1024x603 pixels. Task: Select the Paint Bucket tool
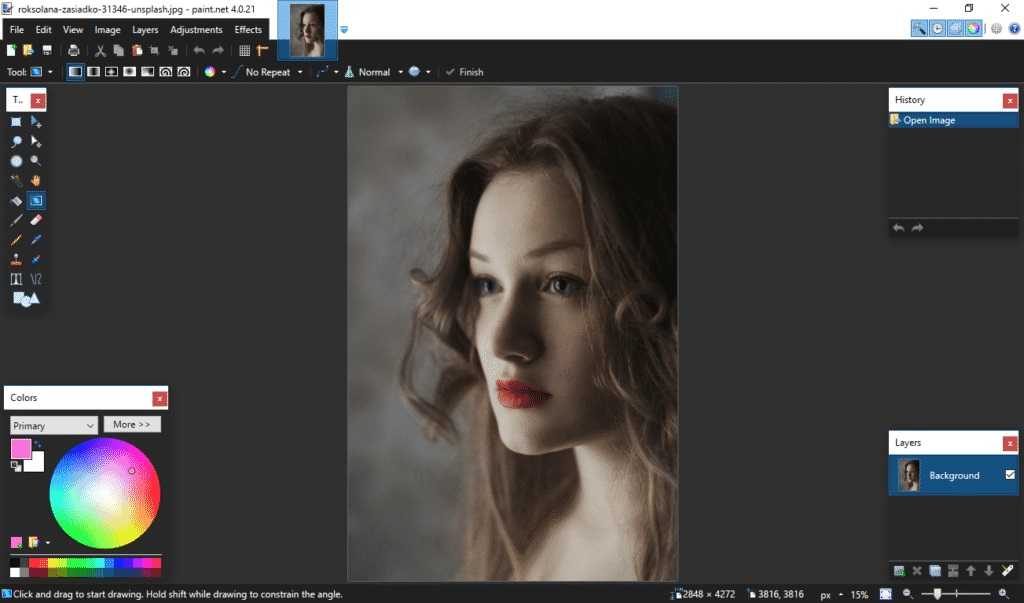[x=16, y=201]
